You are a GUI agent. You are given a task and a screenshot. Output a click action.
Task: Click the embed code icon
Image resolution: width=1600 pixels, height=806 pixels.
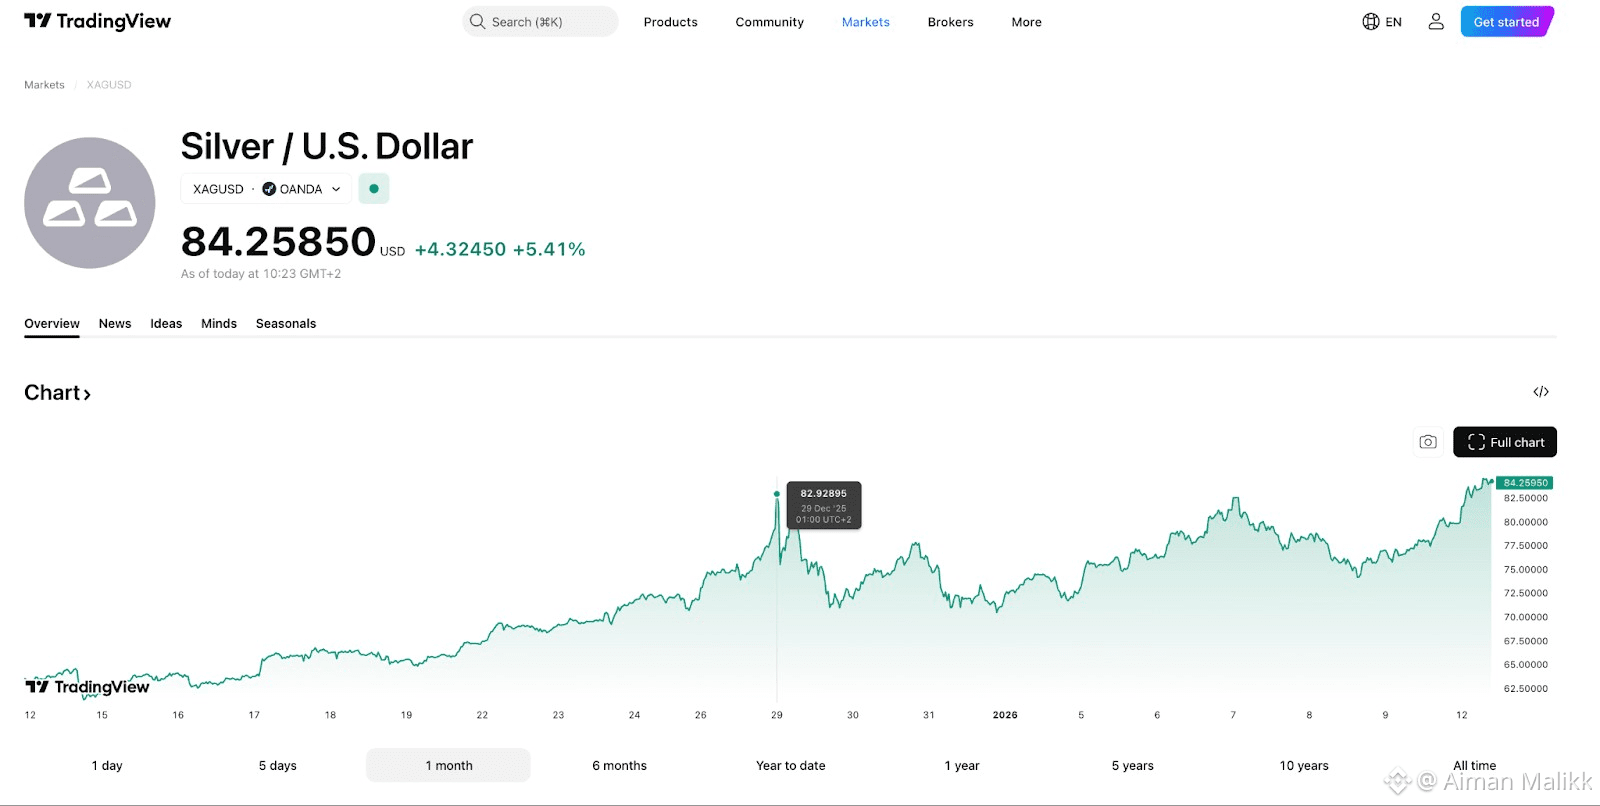point(1541,392)
